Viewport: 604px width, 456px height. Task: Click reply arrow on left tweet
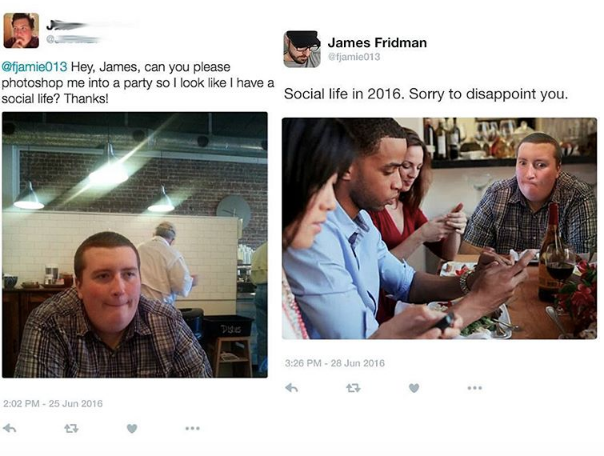point(10,428)
